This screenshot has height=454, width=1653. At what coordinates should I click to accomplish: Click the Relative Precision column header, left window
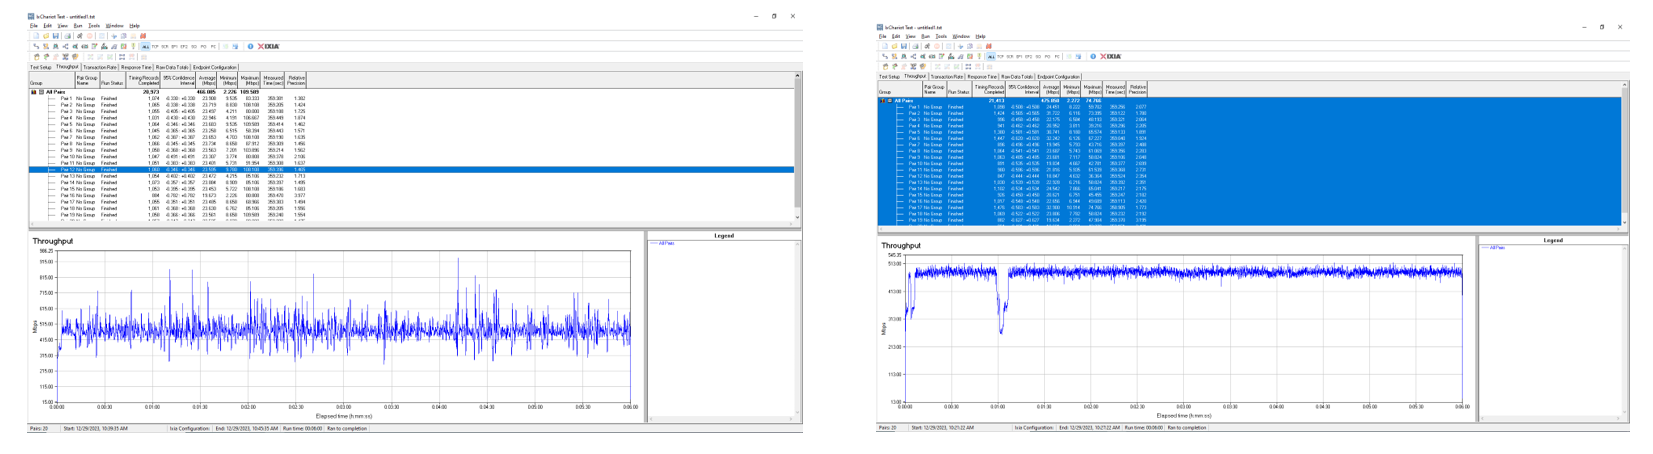coord(297,79)
